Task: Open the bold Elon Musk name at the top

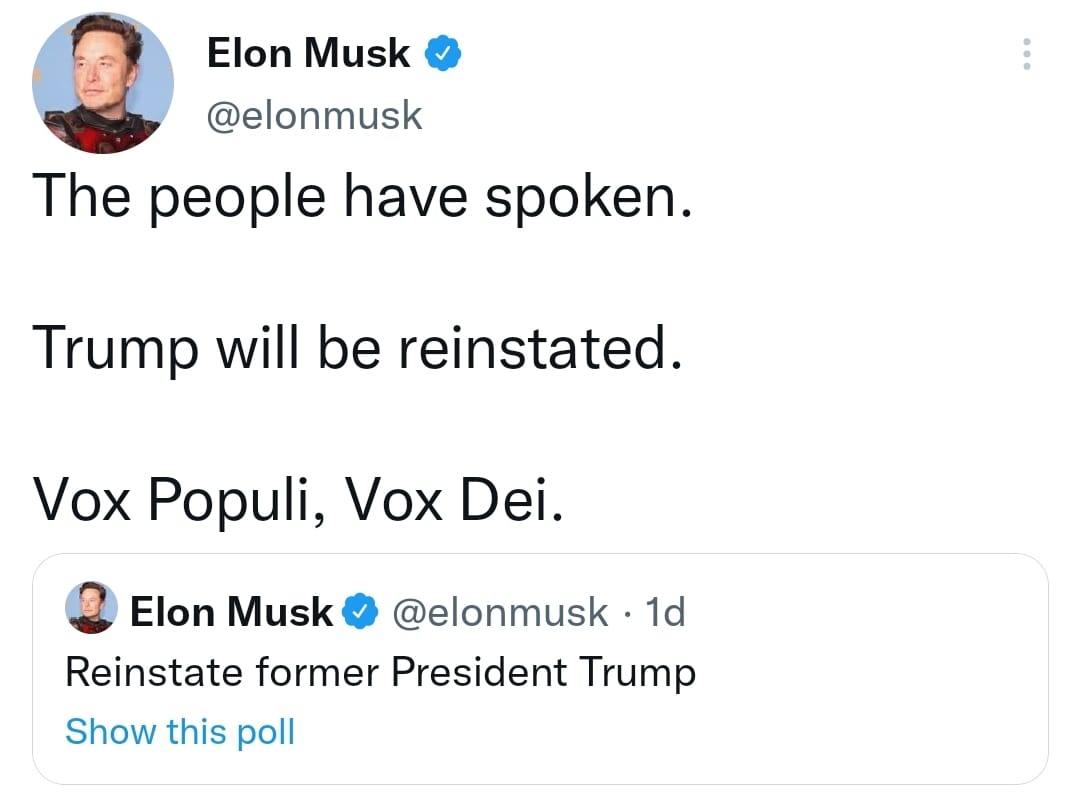Action: coord(308,54)
